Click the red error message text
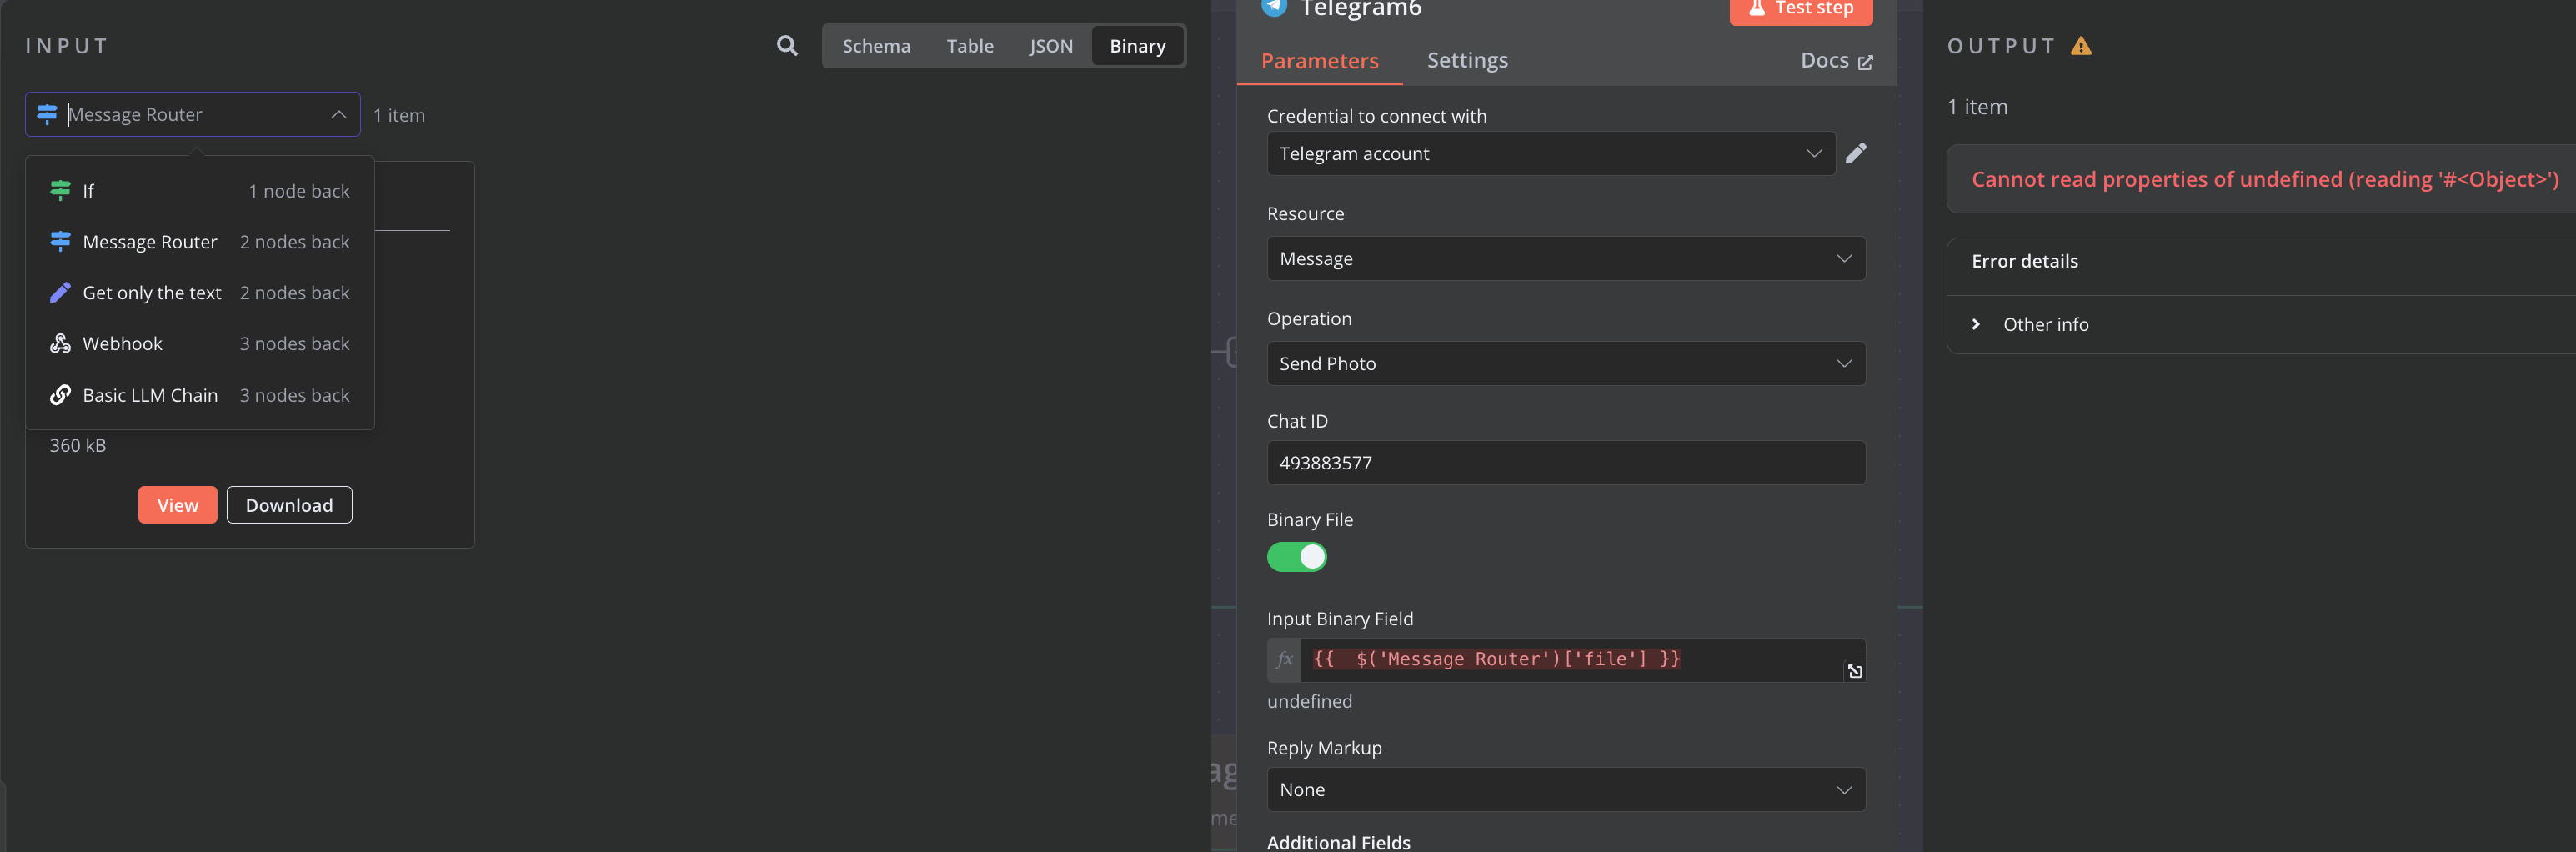The height and width of the screenshot is (852, 2576). point(2264,180)
